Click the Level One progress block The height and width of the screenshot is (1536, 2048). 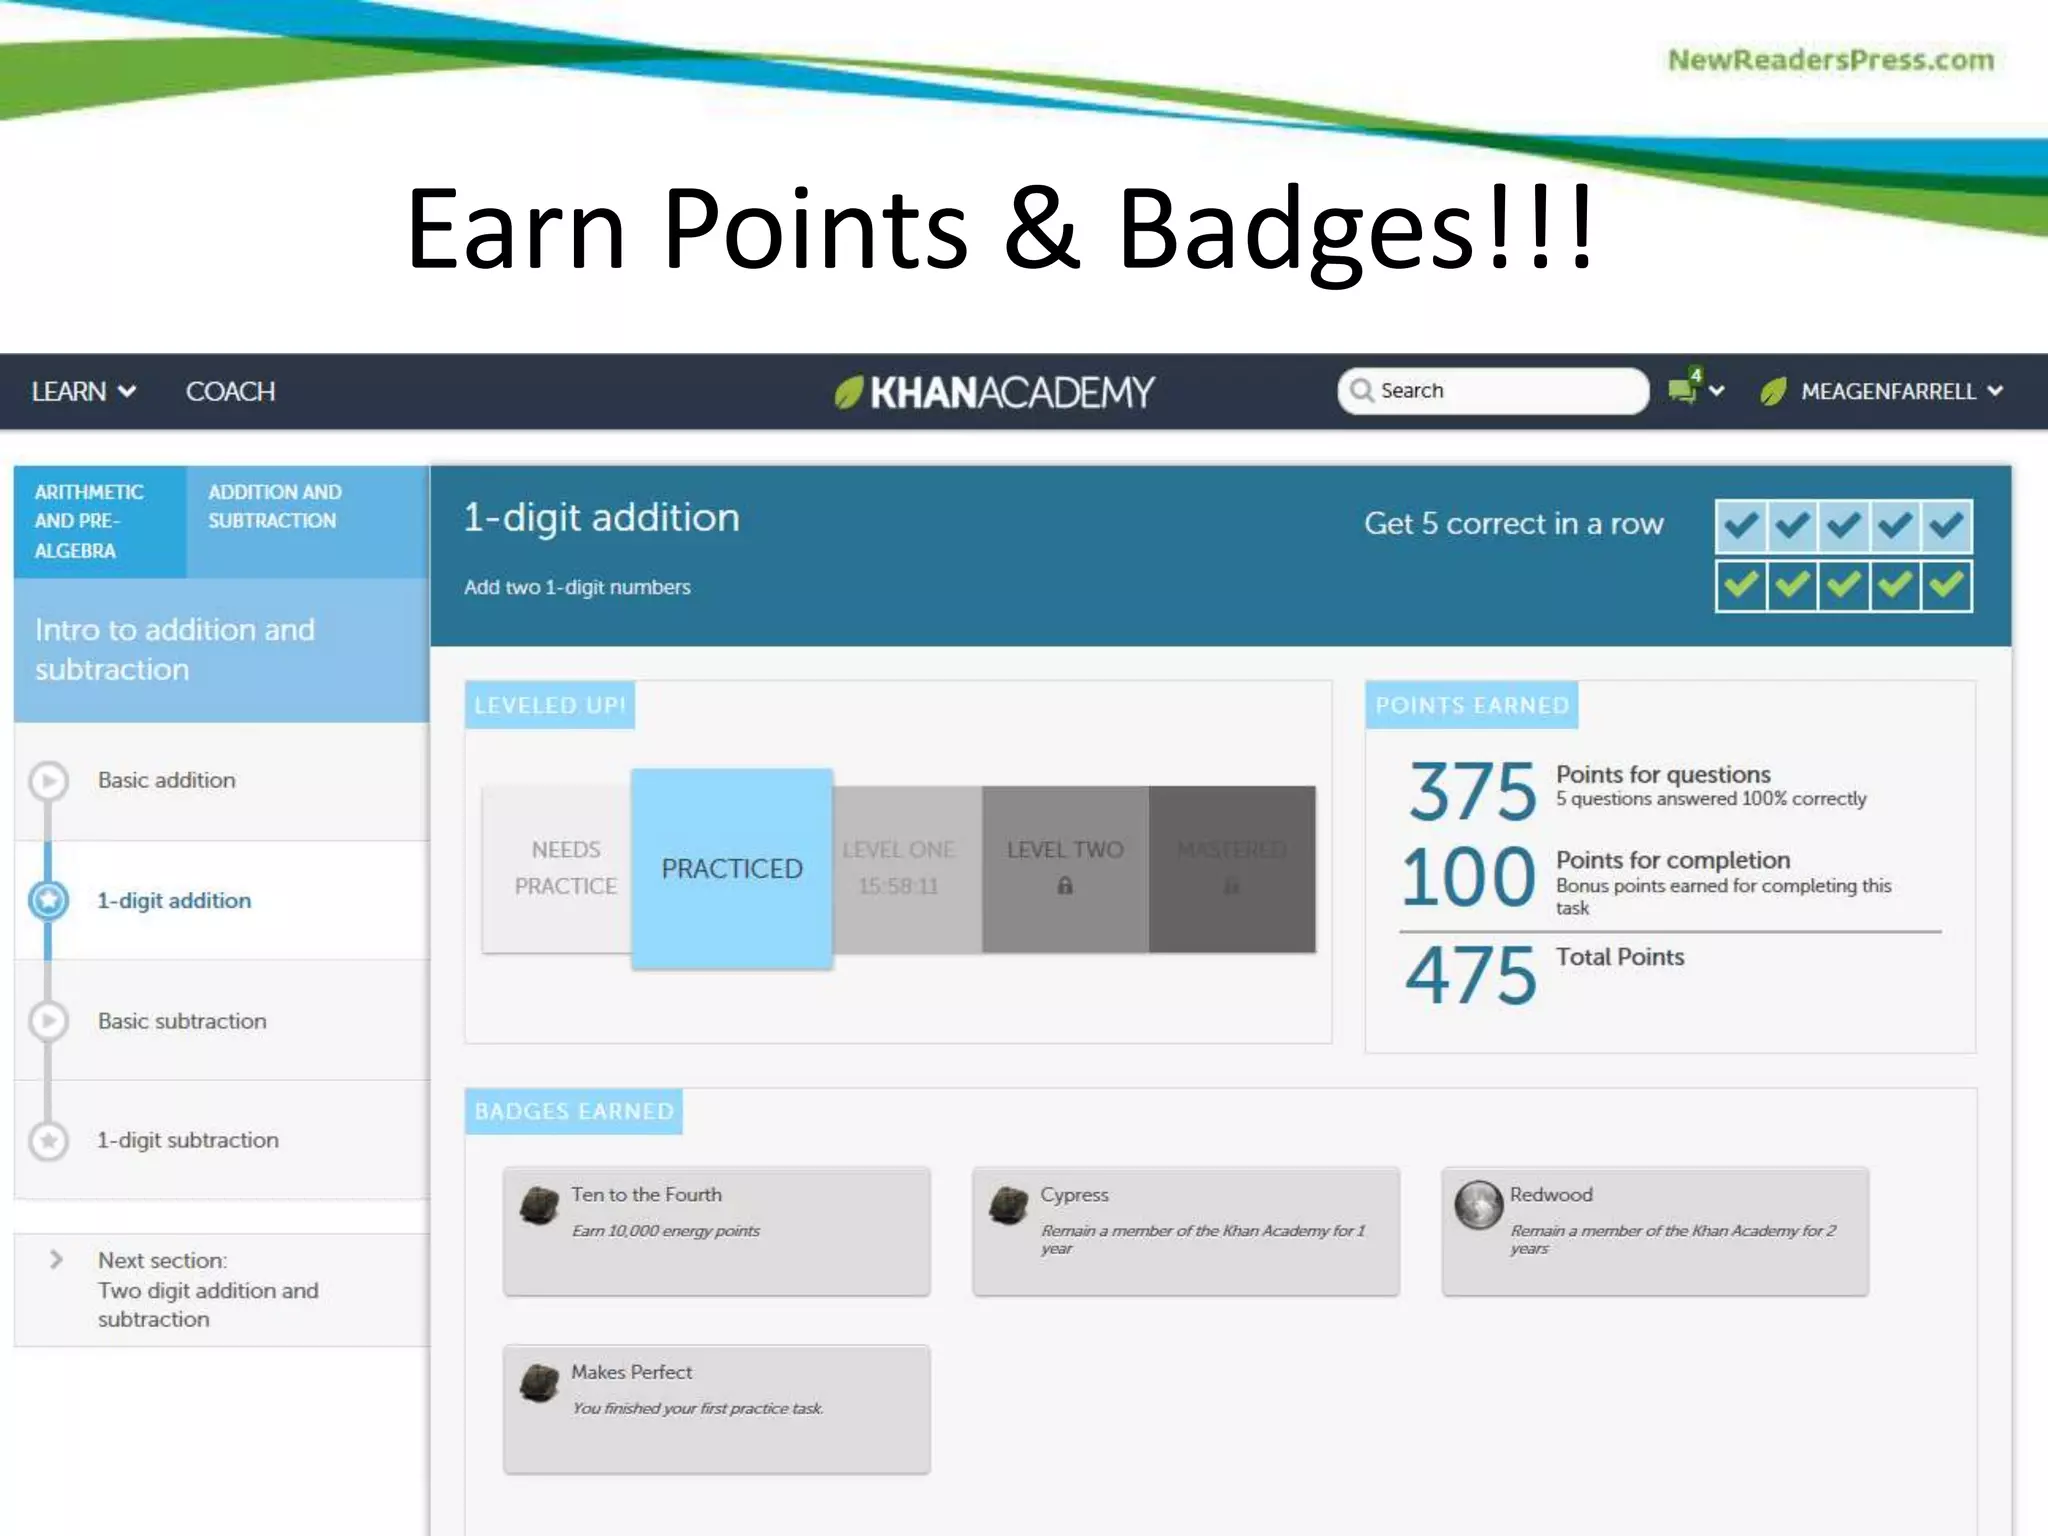[908, 868]
